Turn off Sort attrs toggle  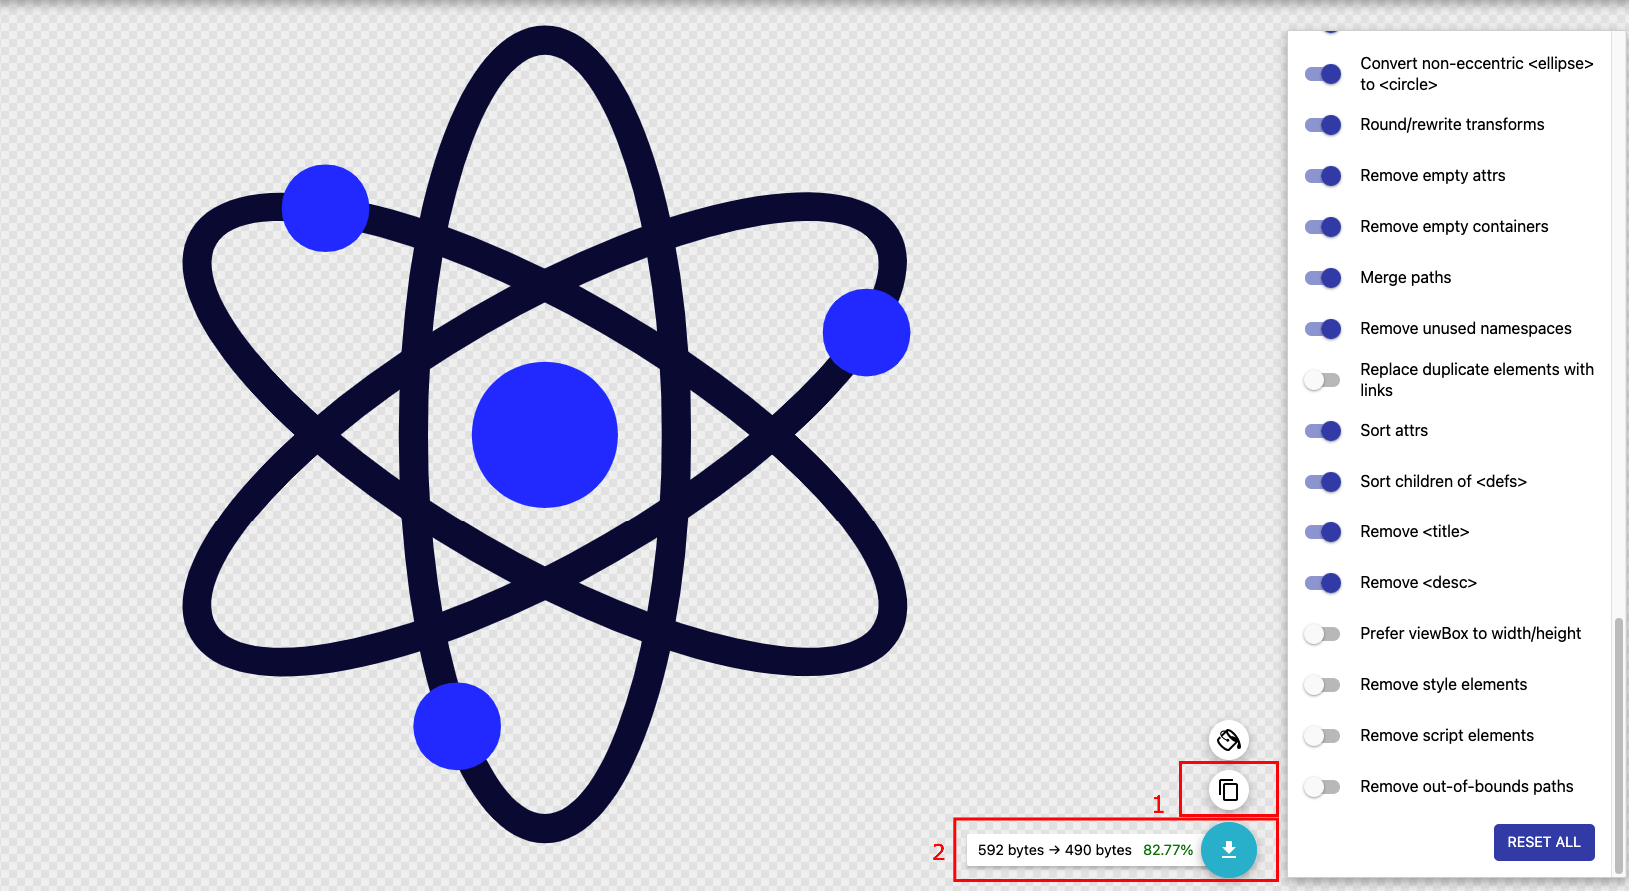point(1323,431)
